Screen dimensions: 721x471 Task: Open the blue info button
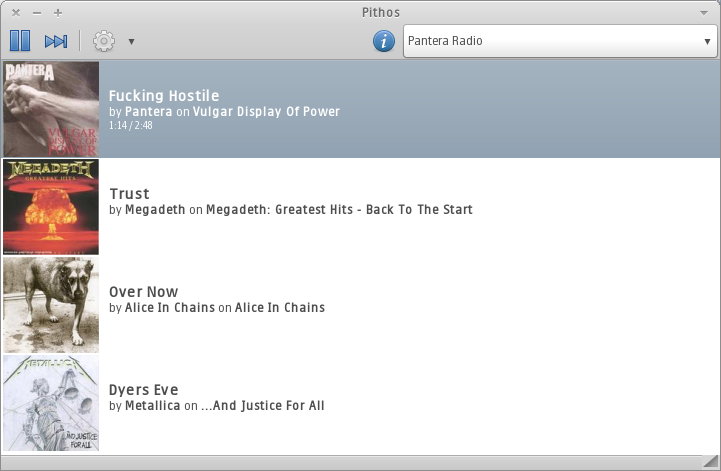click(x=383, y=41)
